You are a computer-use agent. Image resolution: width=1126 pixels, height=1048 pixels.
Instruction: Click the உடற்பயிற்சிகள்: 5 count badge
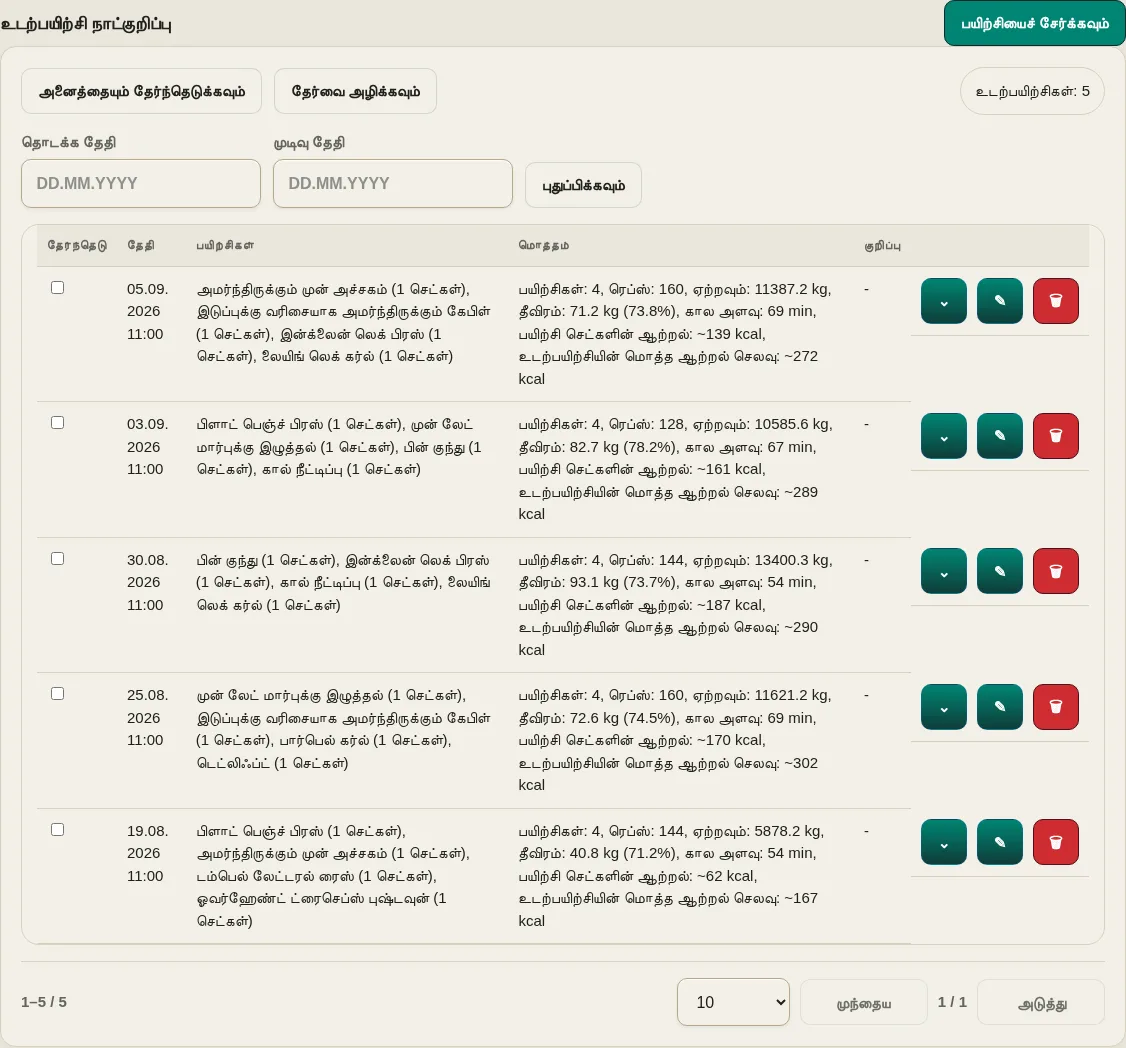click(1032, 91)
